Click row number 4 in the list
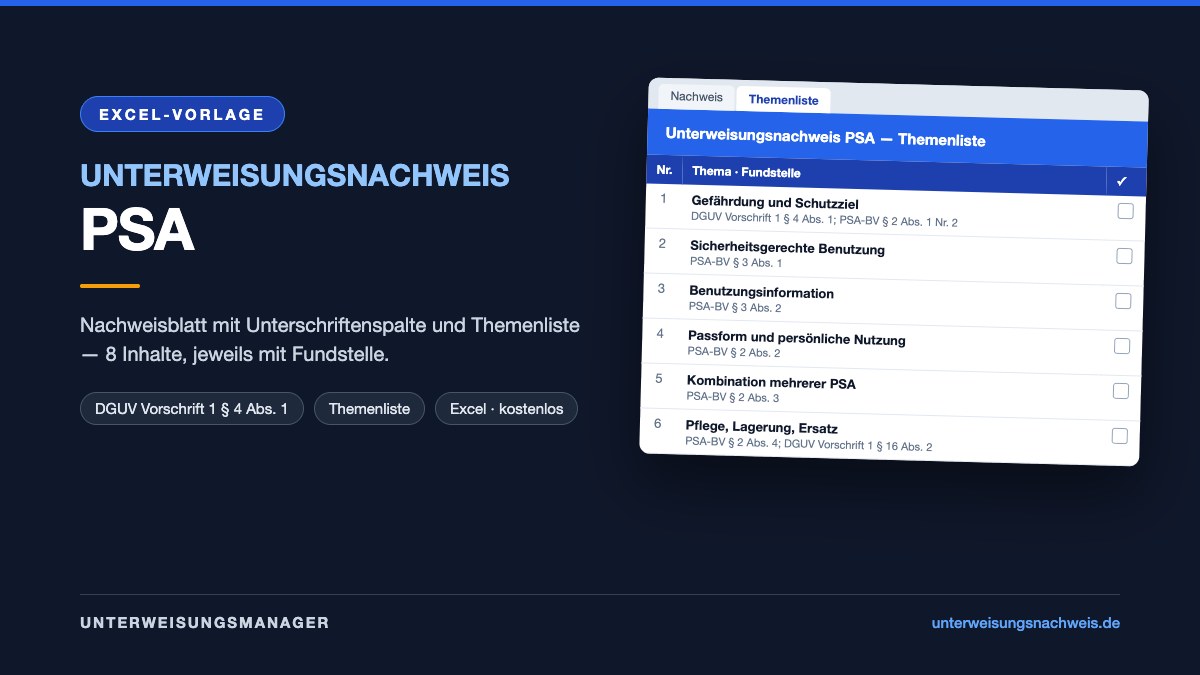The height and width of the screenshot is (675, 1200). 660,333
